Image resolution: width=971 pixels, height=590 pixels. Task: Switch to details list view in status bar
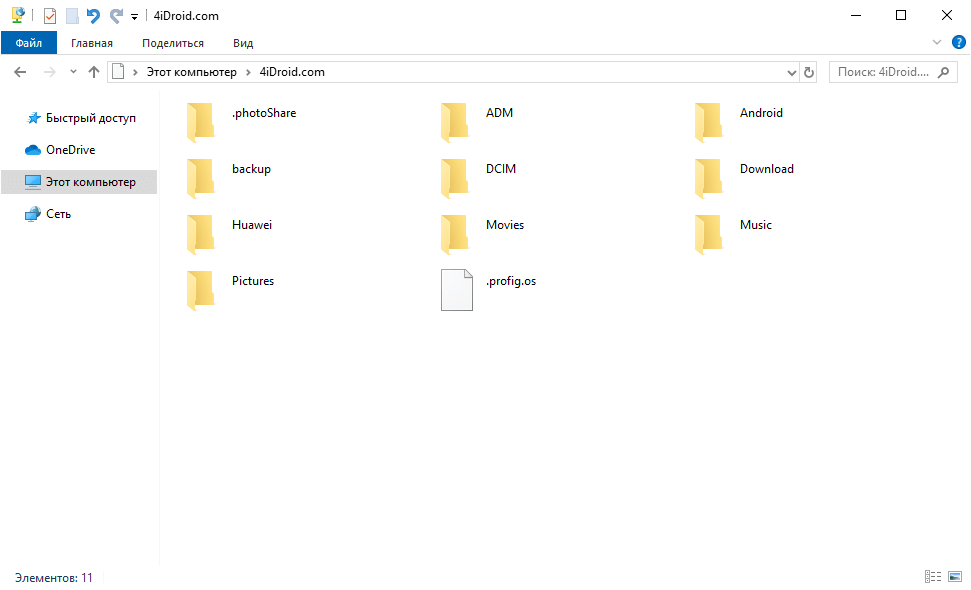(933, 577)
